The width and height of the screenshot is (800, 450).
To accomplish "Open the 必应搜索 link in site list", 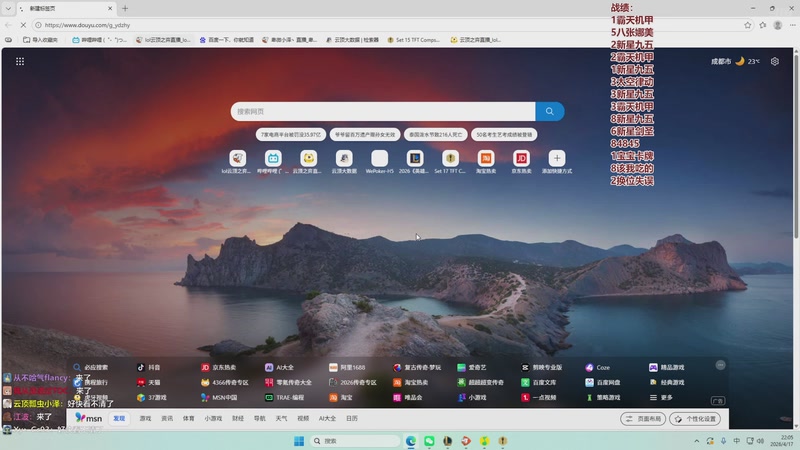I will point(90,367).
